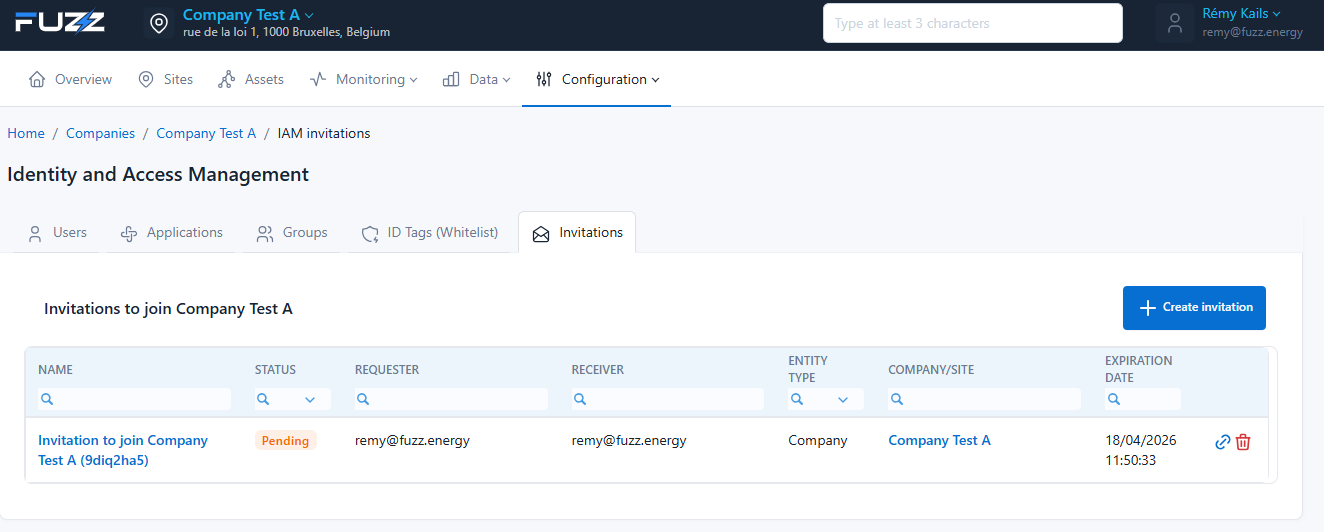Click the Data bar chart icon
Image resolution: width=1324 pixels, height=532 pixels.
[451, 79]
